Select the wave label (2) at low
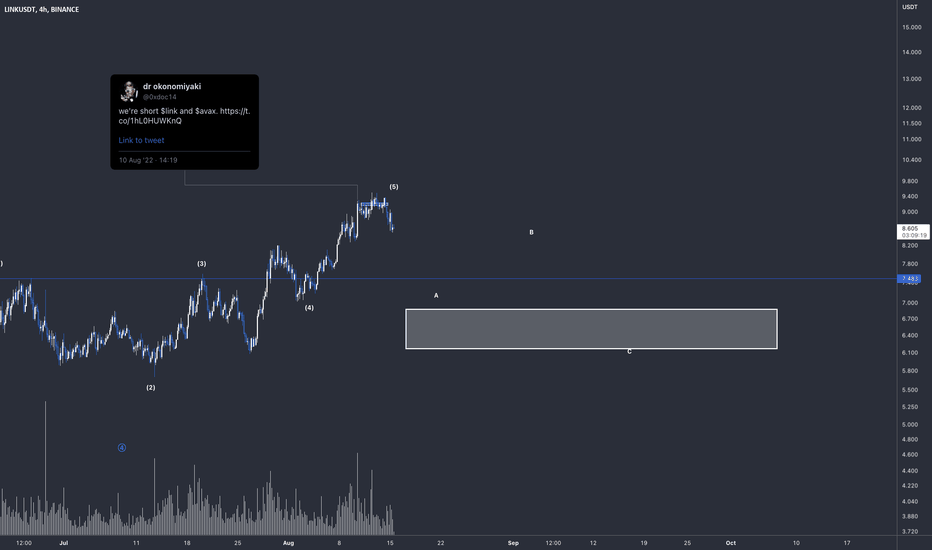The height and width of the screenshot is (550, 932). [151, 388]
